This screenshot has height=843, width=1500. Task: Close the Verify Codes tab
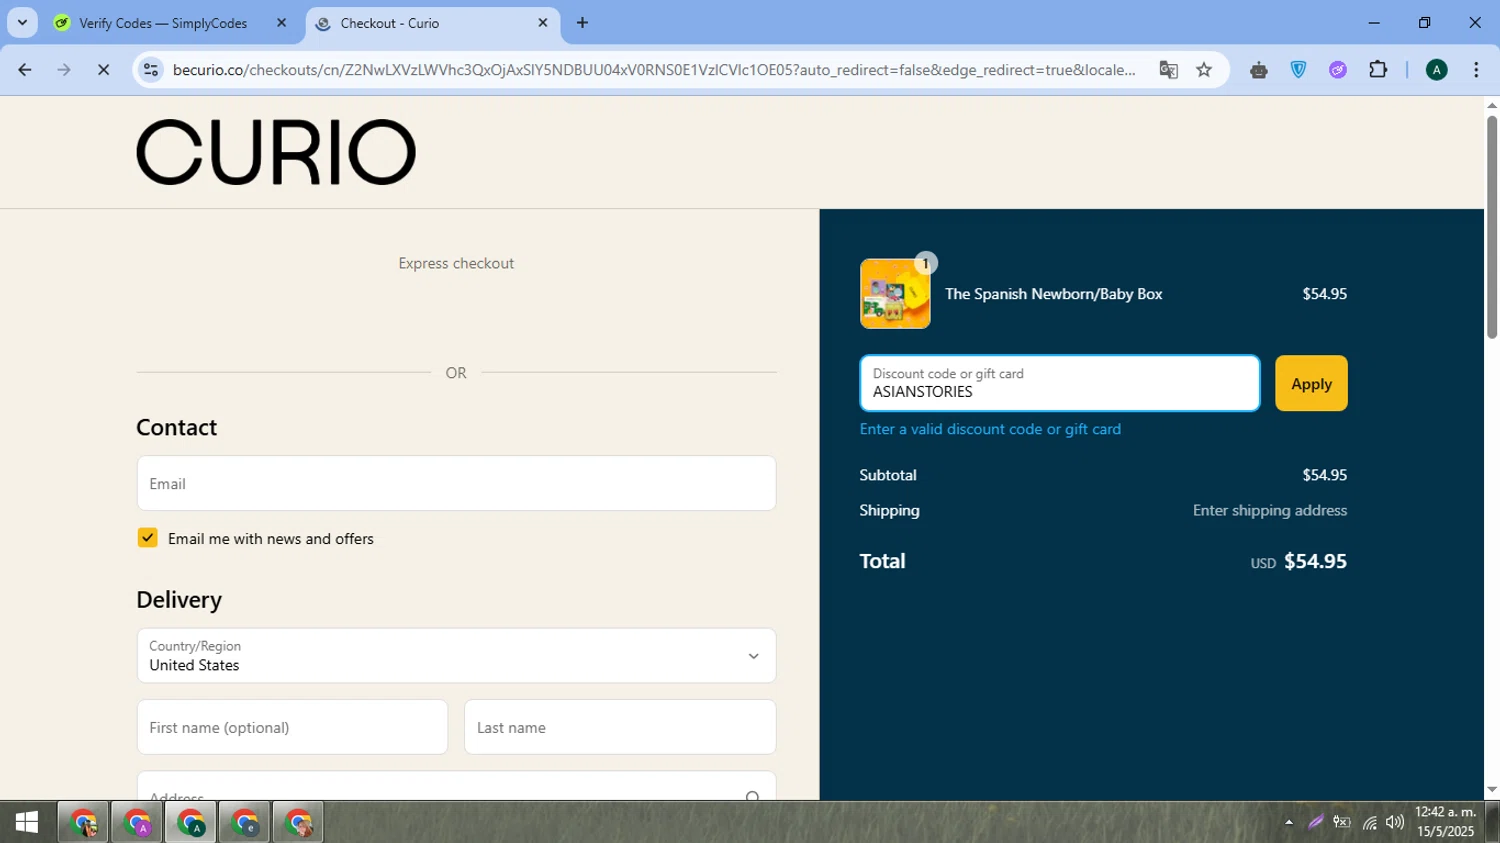[281, 23]
